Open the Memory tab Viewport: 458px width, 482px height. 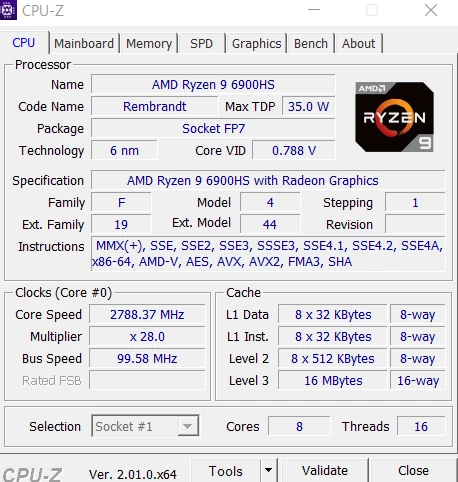coord(149,43)
